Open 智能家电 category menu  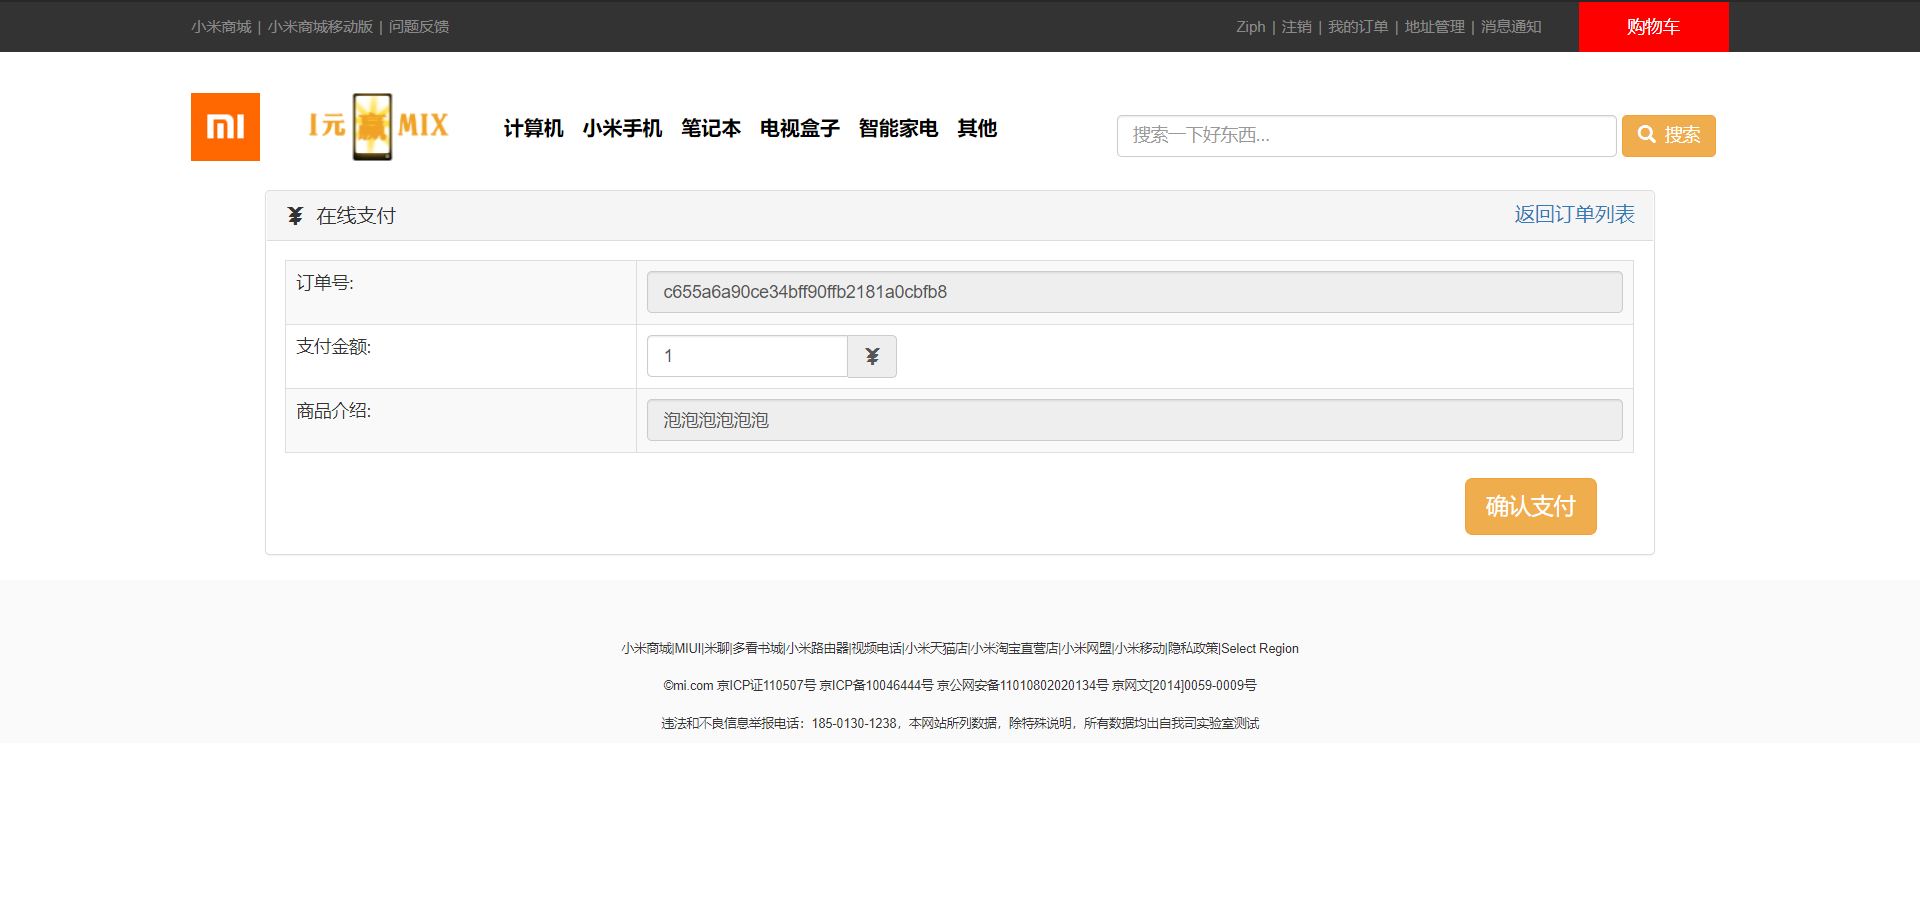pos(898,128)
